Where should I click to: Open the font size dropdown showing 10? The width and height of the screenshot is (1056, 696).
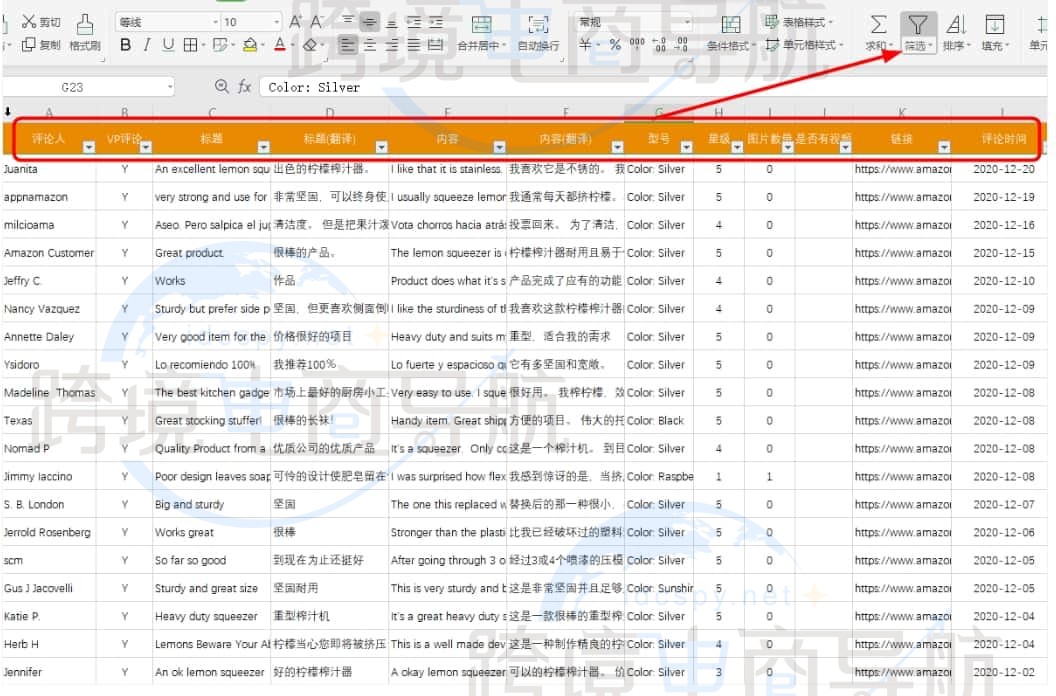coord(276,22)
